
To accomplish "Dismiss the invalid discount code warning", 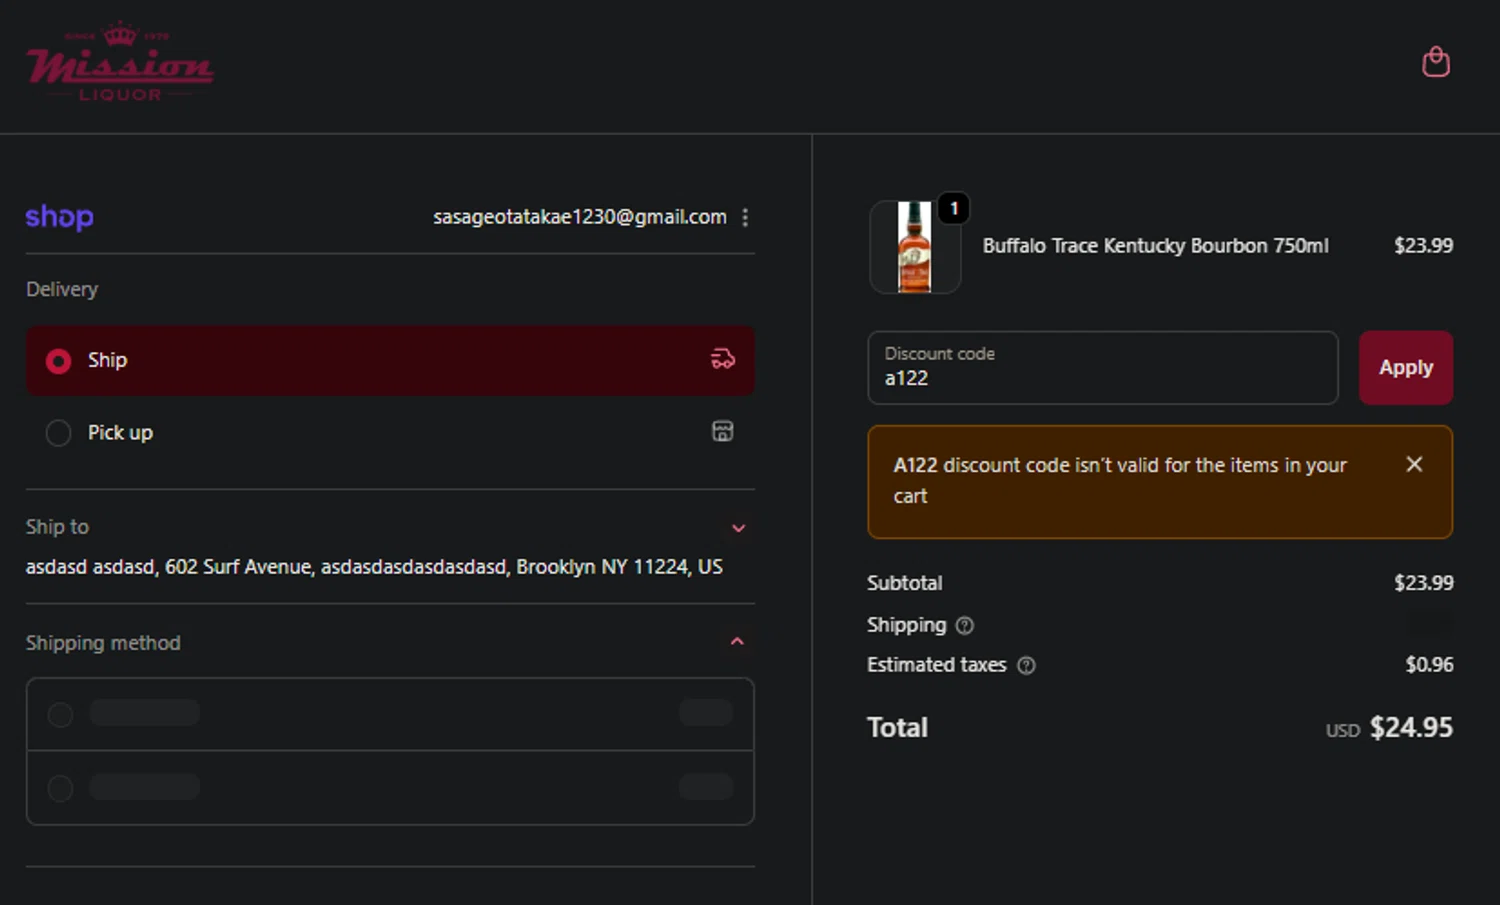I will (x=1414, y=464).
